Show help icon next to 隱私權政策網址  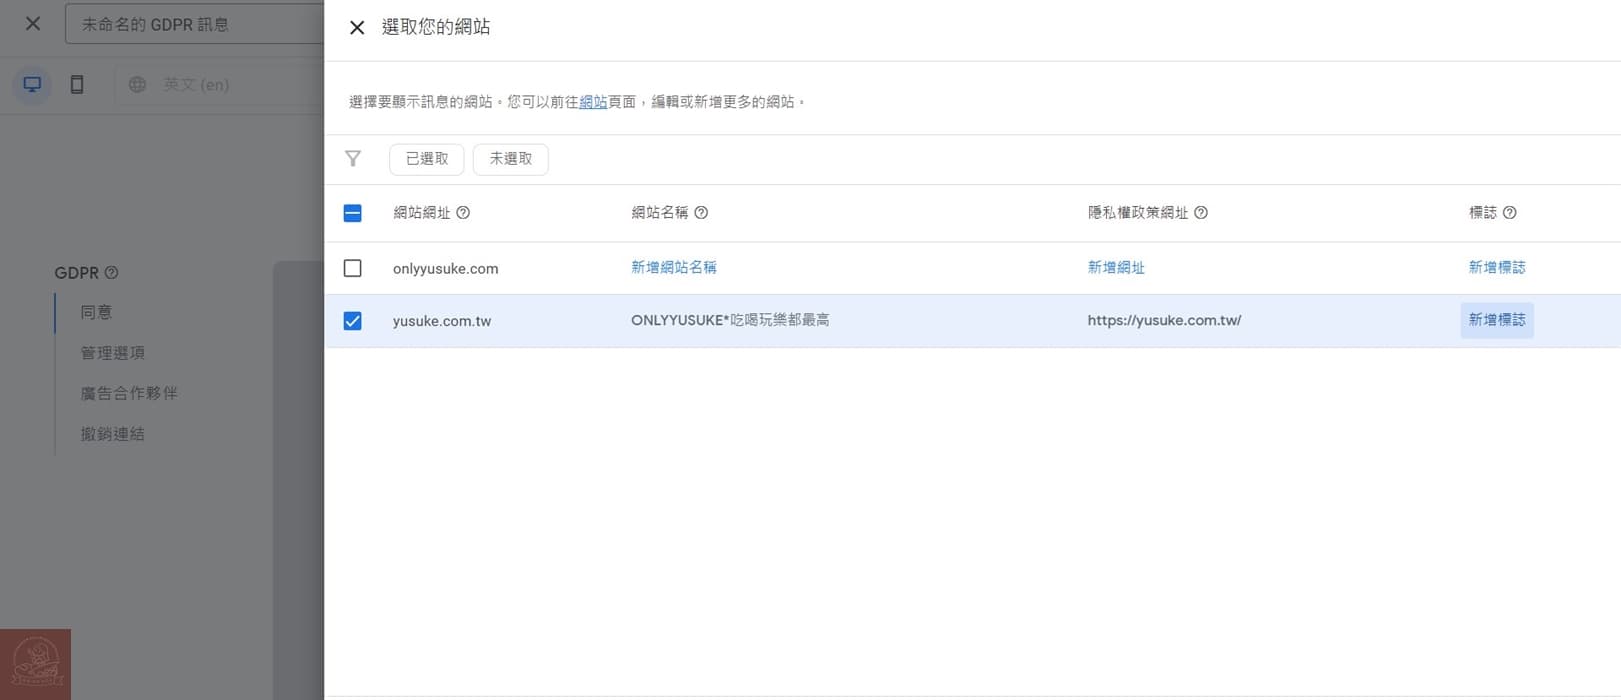tap(1201, 213)
